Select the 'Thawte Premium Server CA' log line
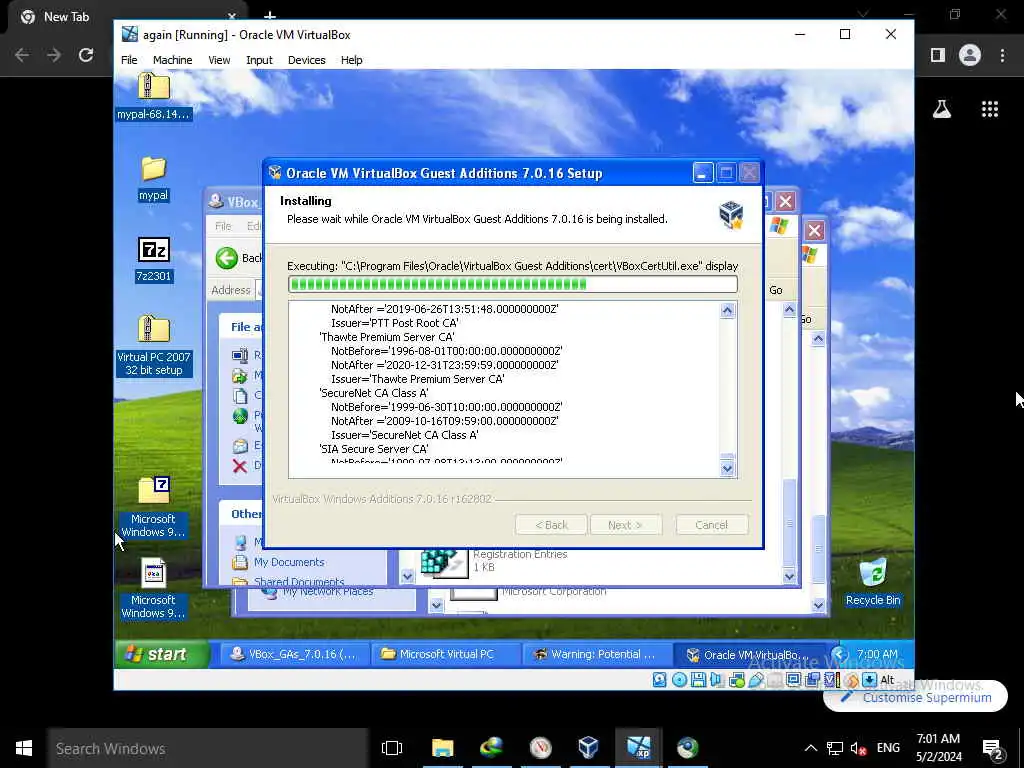The image size is (1024, 768). pos(387,337)
